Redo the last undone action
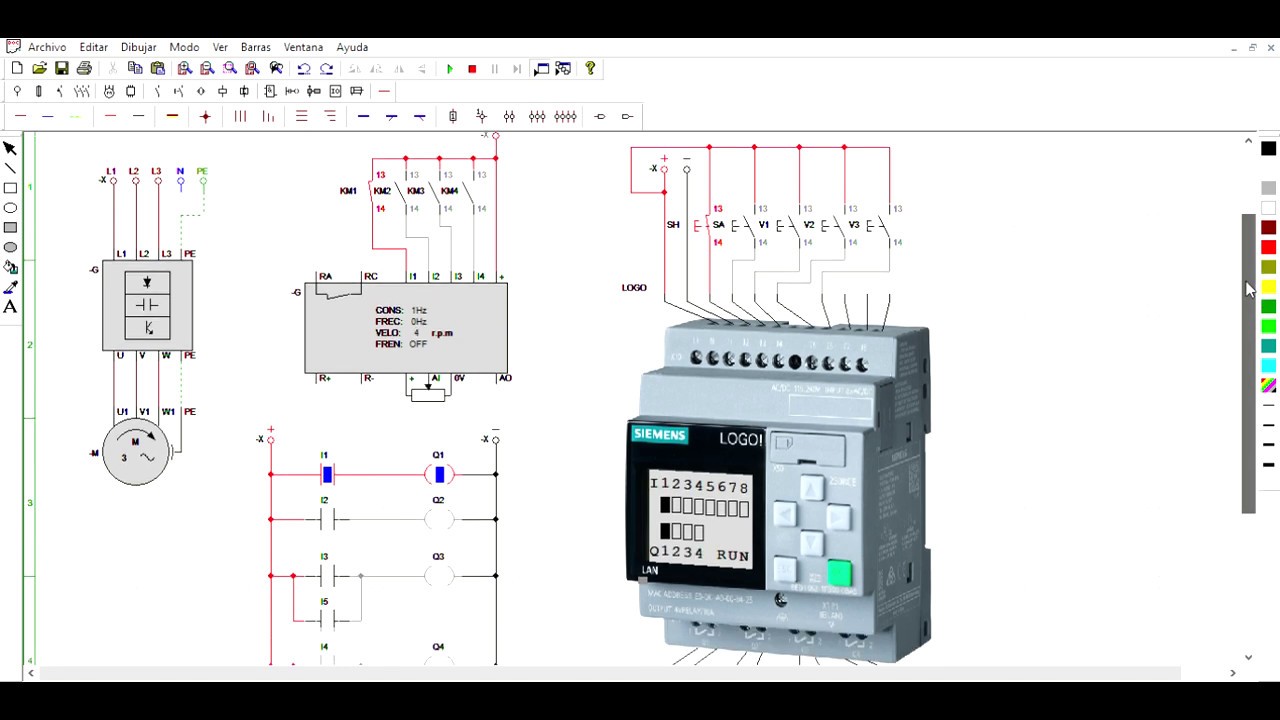This screenshot has width=1280, height=720. (x=326, y=69)
